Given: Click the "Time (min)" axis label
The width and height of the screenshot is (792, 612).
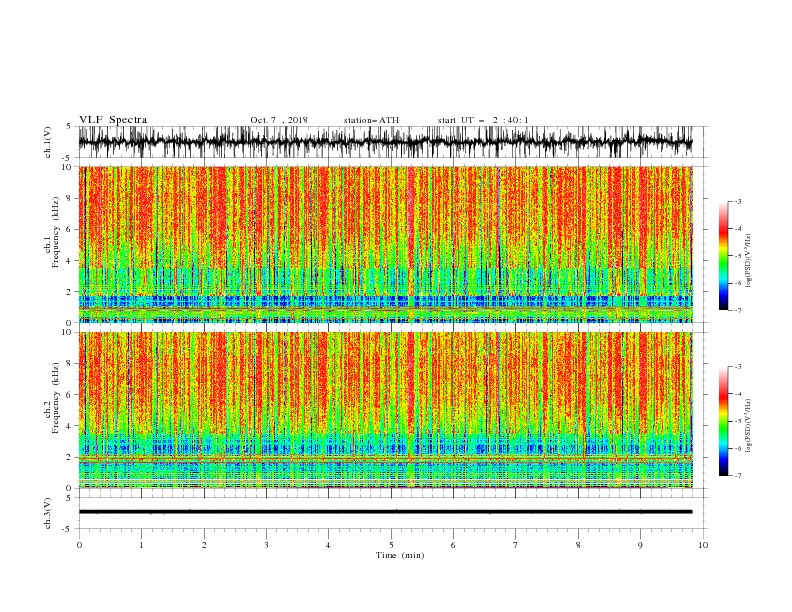Looking at the screenshot, I should coord(400,555).
